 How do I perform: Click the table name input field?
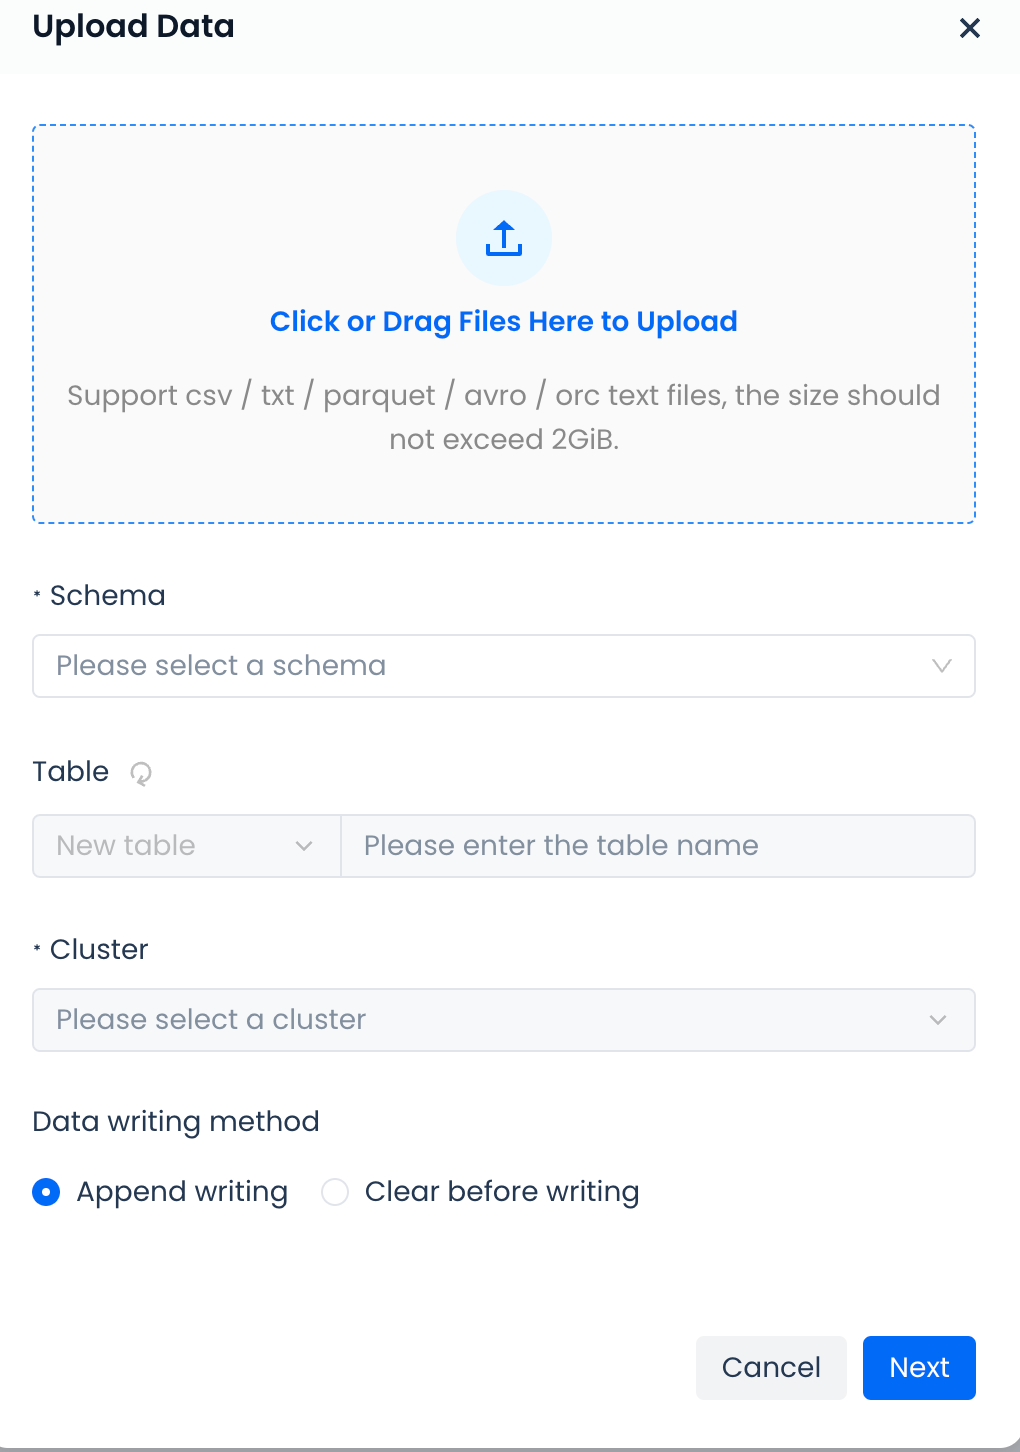[x=657, y=846]
